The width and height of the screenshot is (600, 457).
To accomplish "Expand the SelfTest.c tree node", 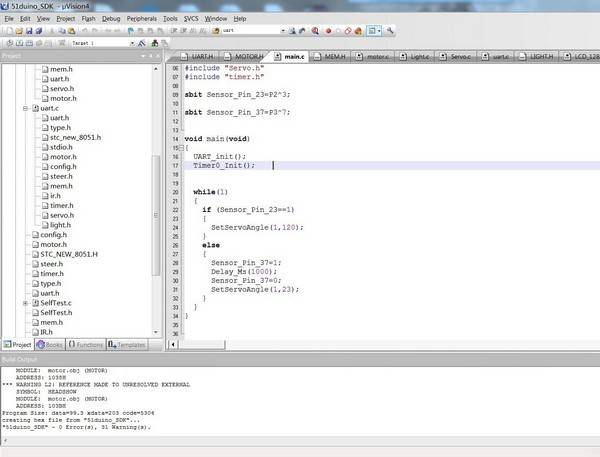I will click(x=25, y=302).
